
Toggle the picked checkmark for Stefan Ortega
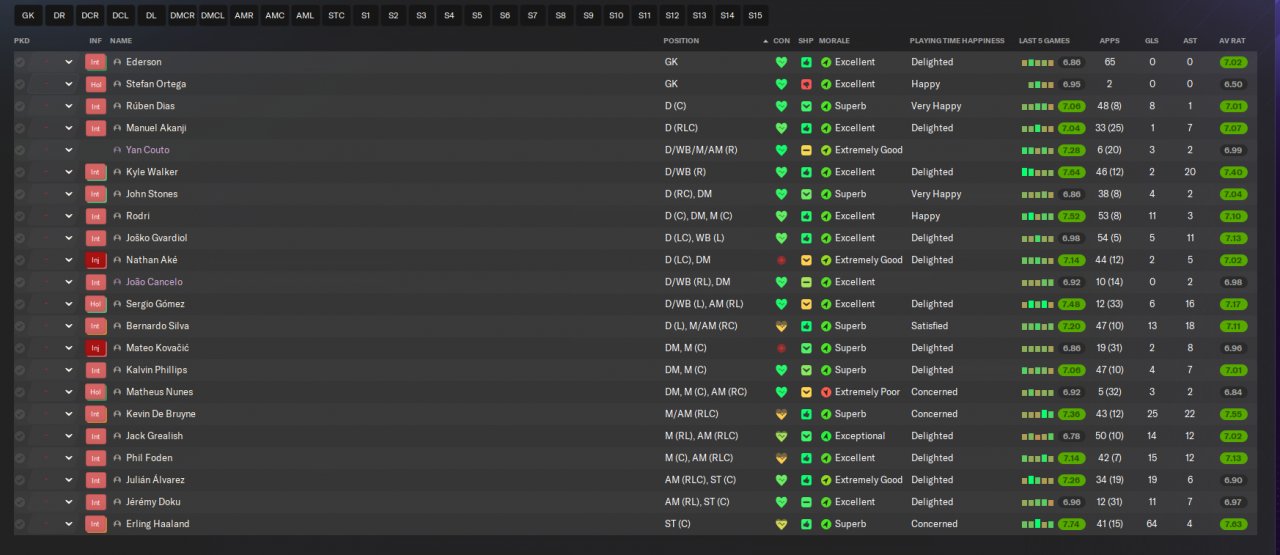pos(20,84)
